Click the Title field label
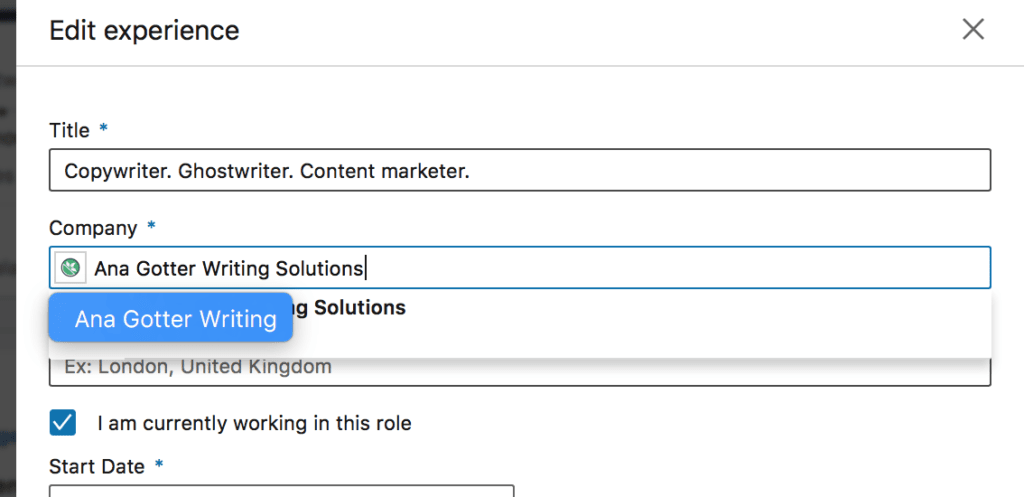This screenshot has width=1024, height=497. (69, 131)
